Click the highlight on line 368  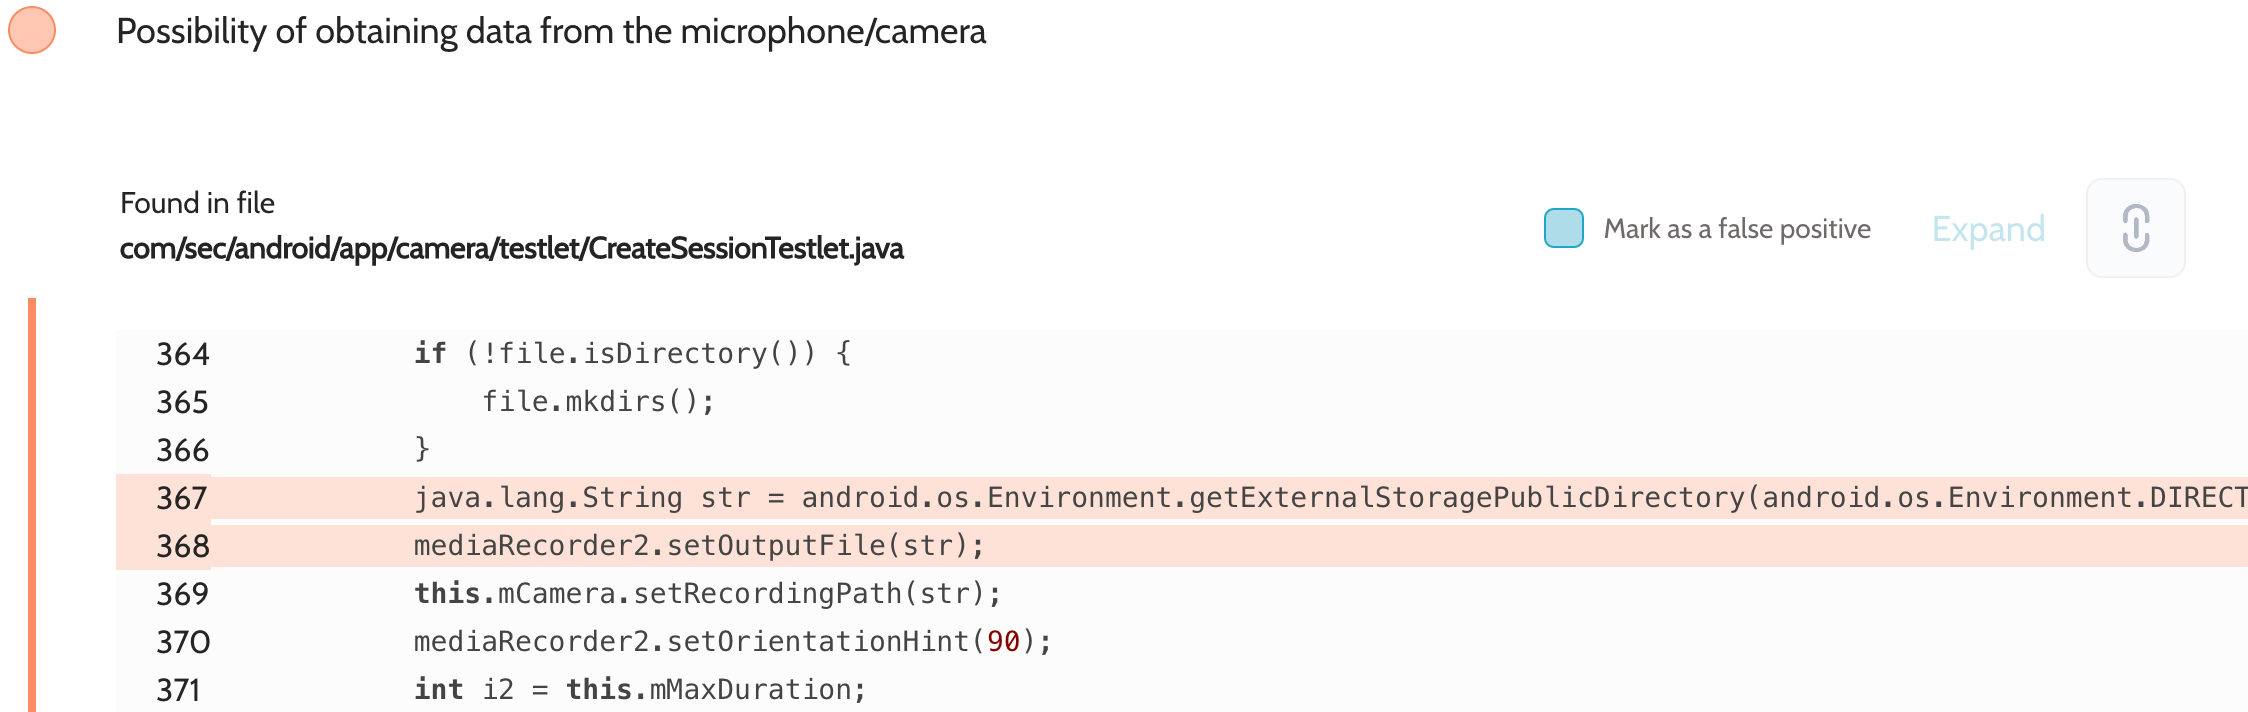point(700,545)
